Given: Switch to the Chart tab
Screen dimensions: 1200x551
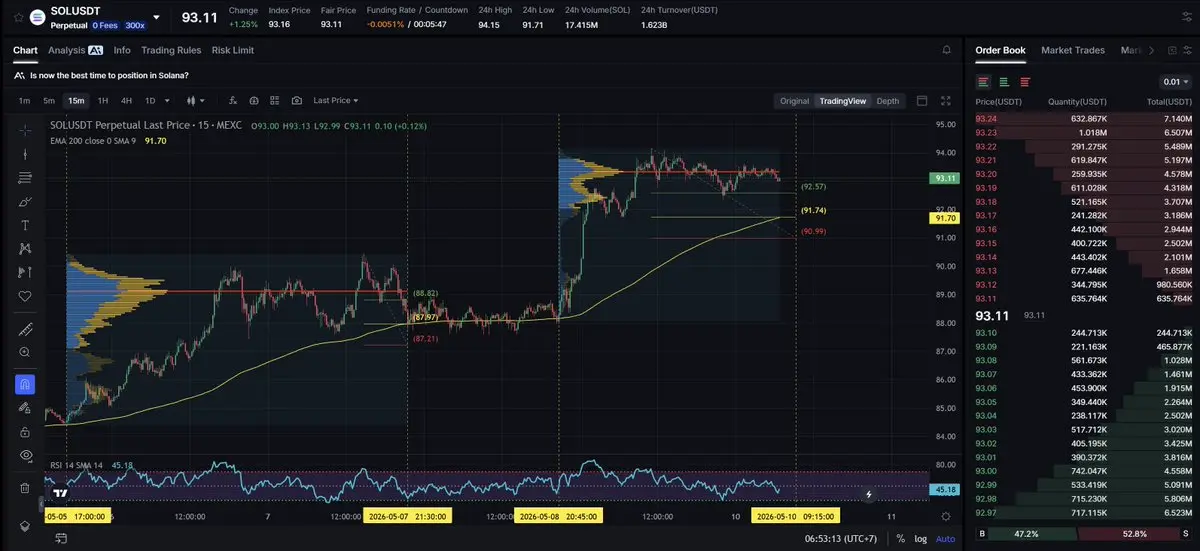Looking at the screenshot, I should click(x=25, y=50).
